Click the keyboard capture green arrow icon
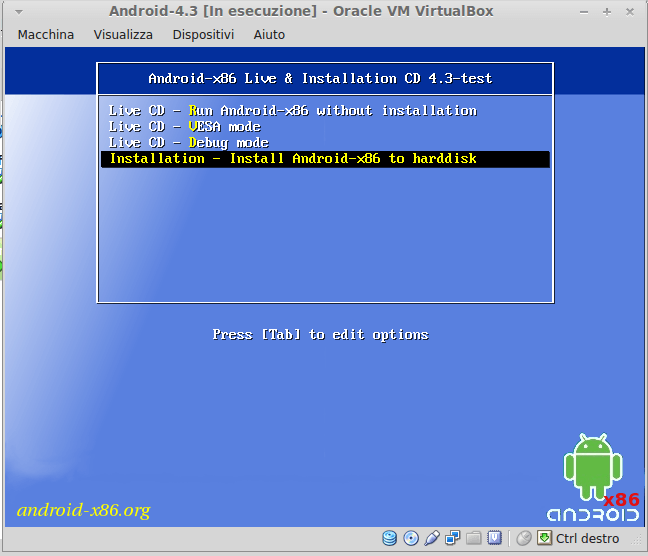648x556 pixels. (545, 538)
